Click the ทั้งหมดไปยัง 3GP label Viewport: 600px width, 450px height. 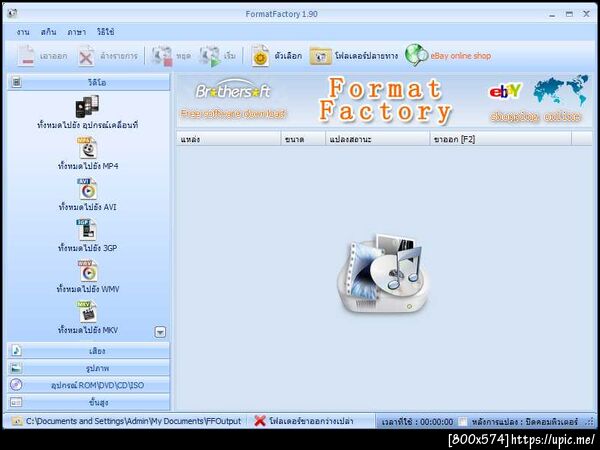tap(88, 248)
